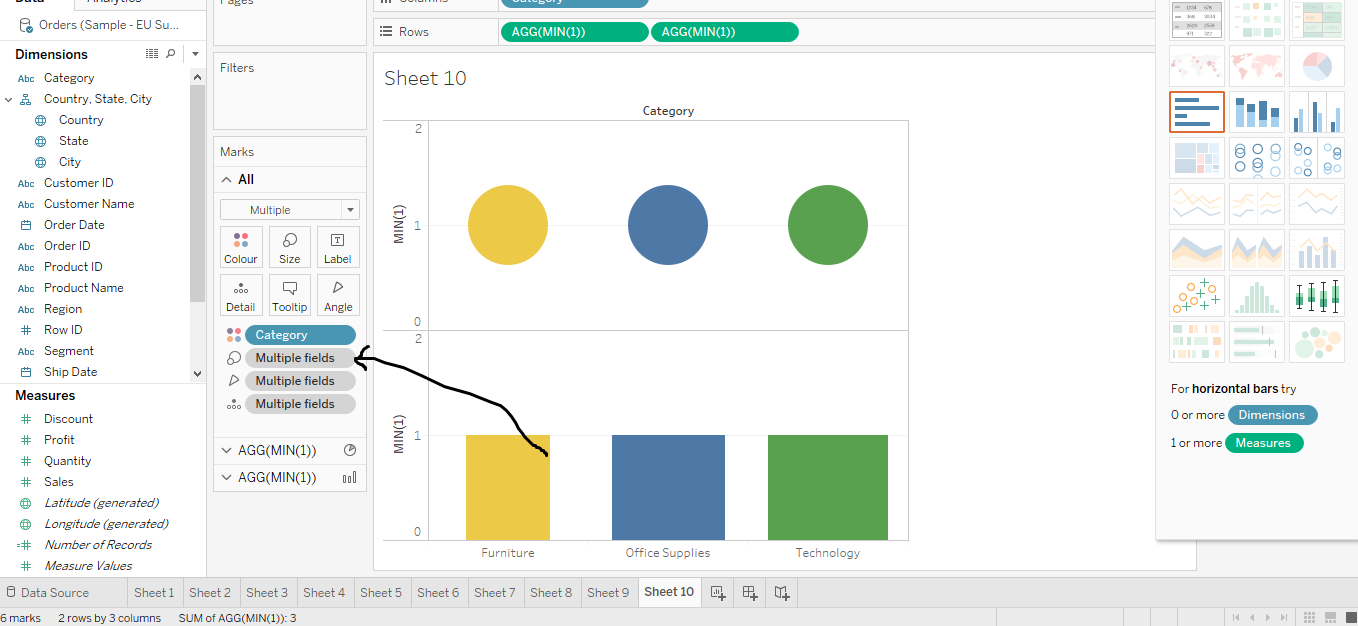Viewport: 1358px width, 626px height.
Task: Show tabs view icon in status bar
Action: pos(1349,618)
